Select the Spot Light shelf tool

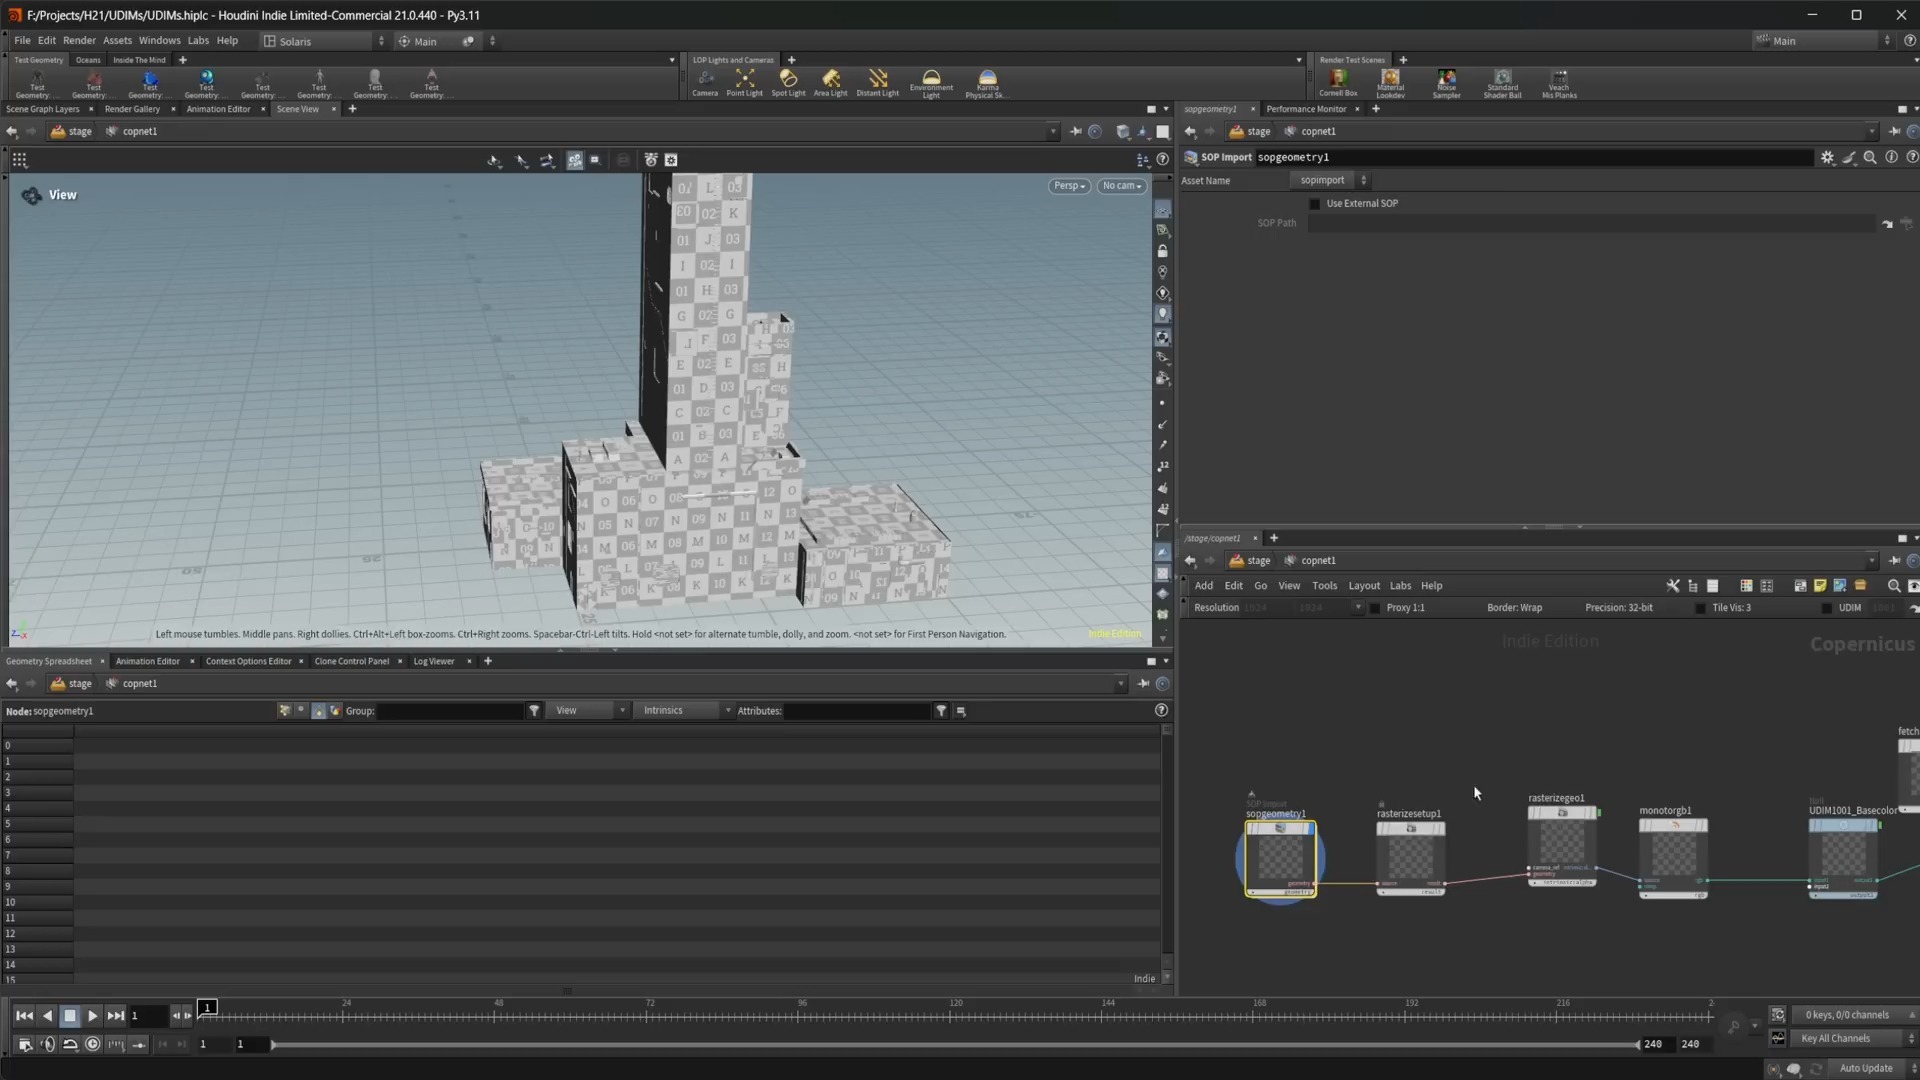coord(788,83)
